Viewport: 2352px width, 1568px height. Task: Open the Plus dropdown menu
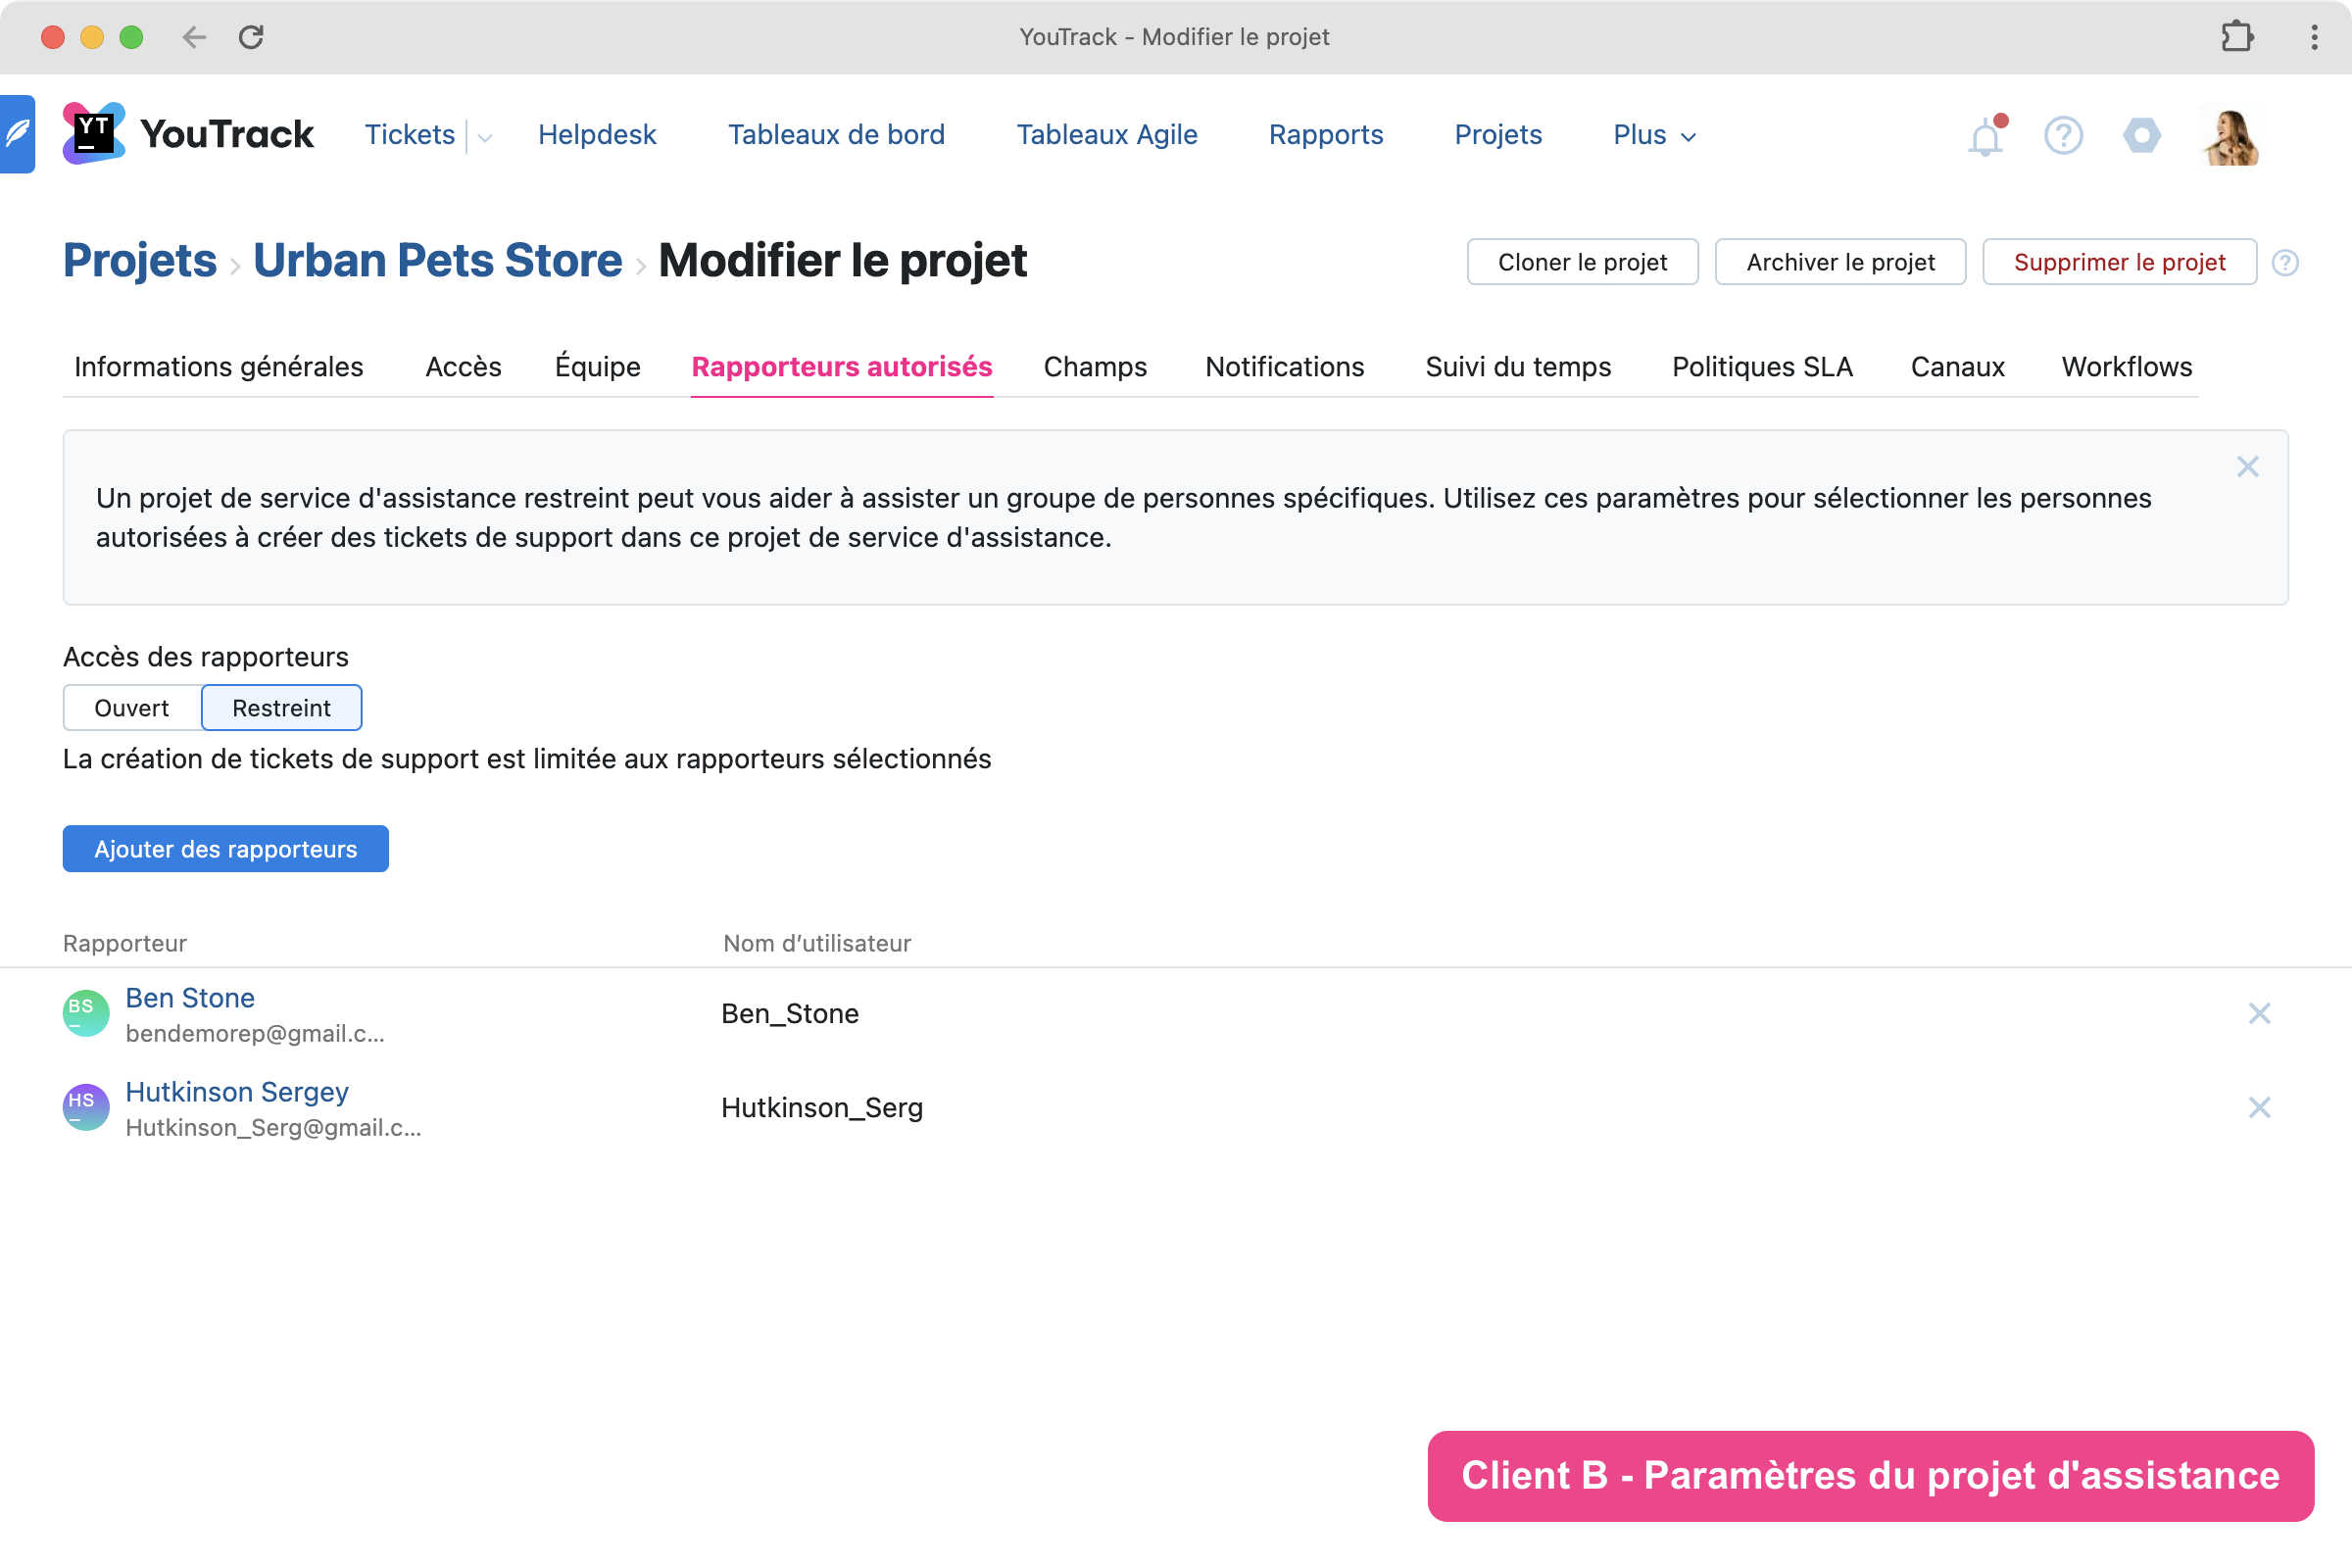click(x=1653, y=135)
